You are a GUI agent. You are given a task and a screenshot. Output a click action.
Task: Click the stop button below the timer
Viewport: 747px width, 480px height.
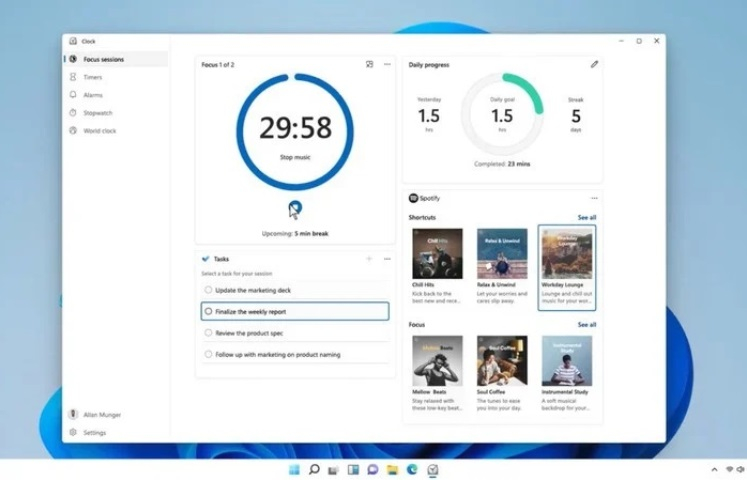click(295, 208)
